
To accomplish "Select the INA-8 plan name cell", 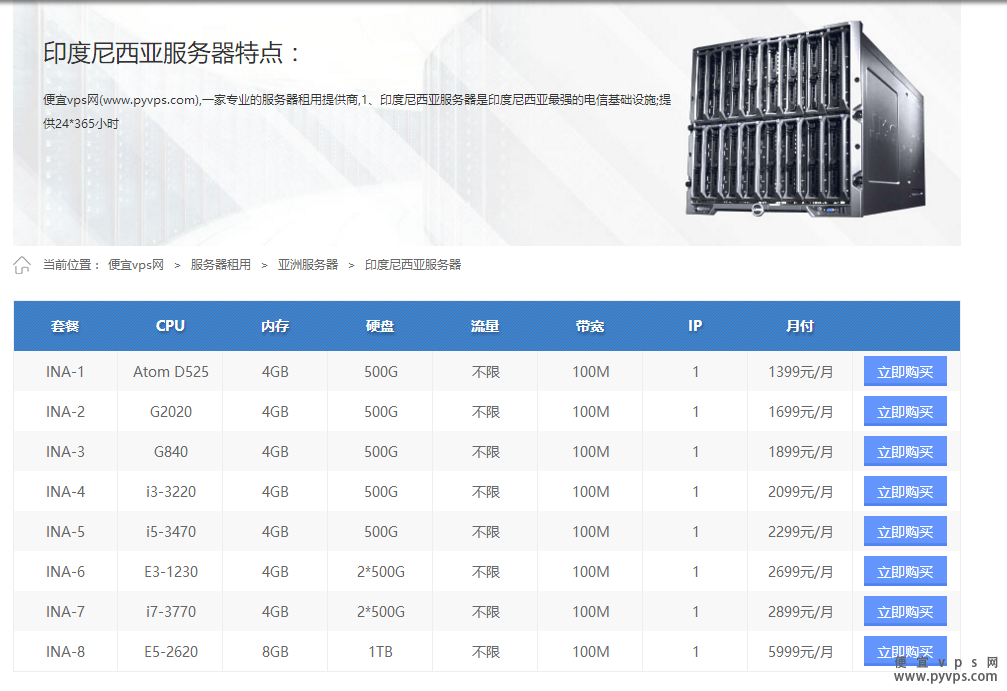I will click(x=65, y=652).
